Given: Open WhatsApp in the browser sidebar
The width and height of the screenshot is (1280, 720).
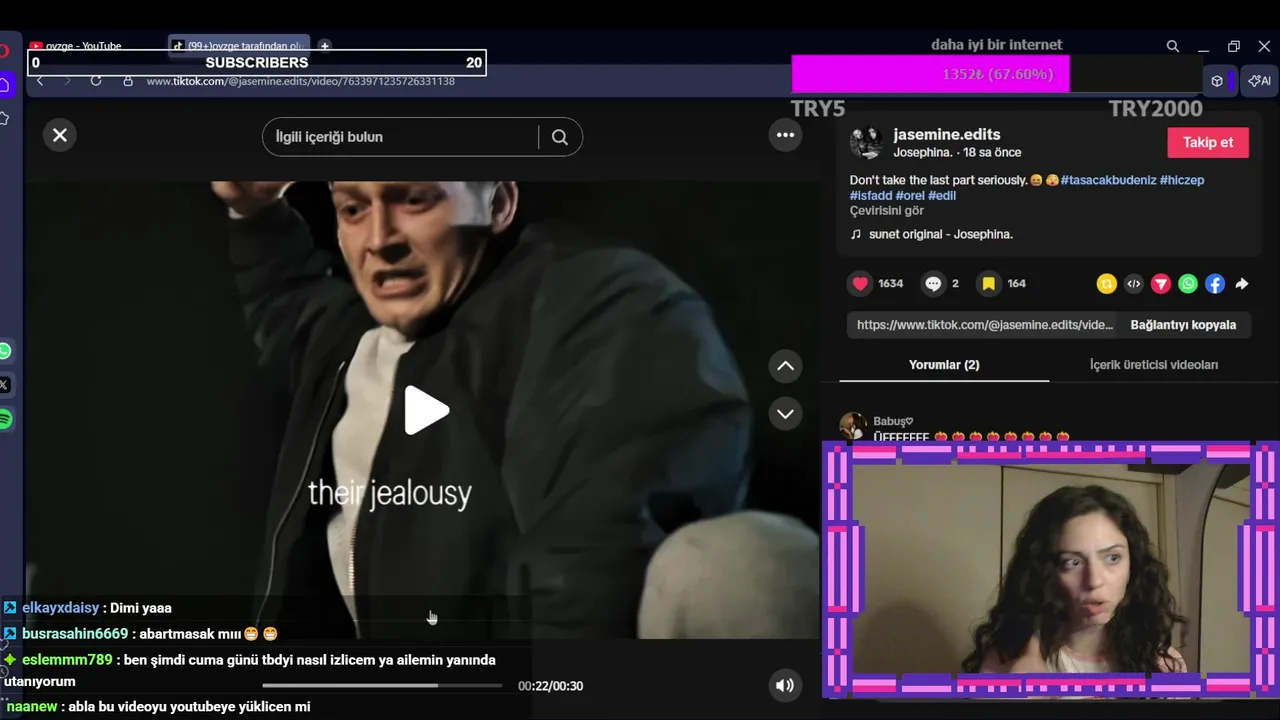Looking at the screenshot, I should (x=5, y=351).
